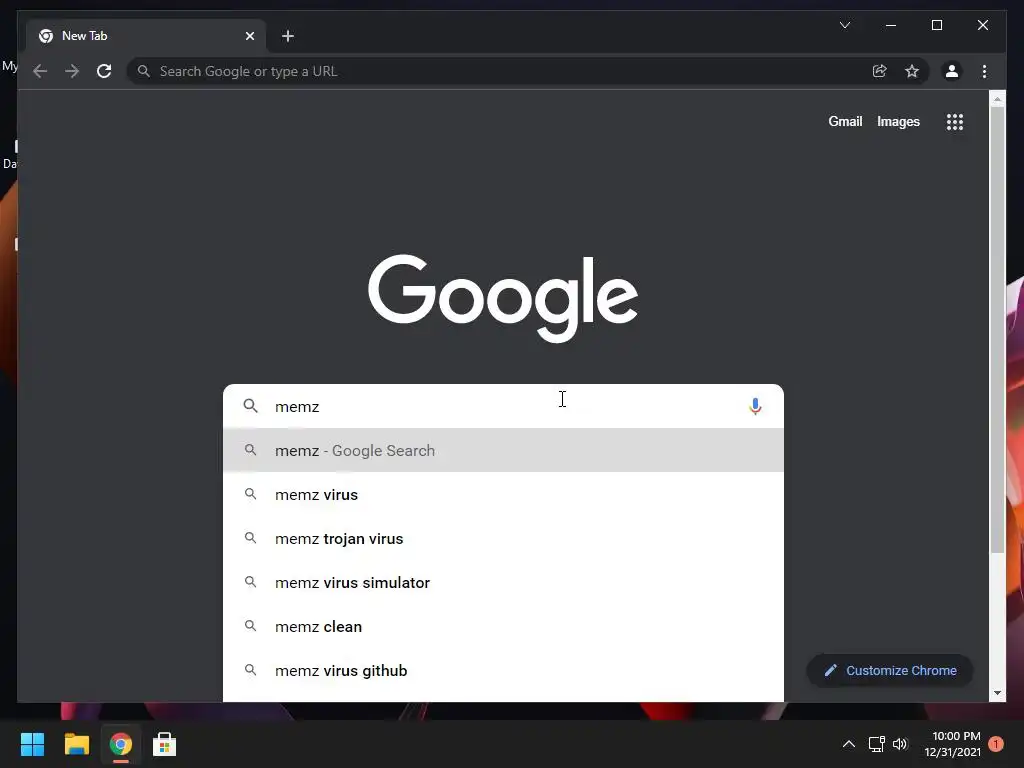Open the tab search dropdown arrow

(x=844, y=25)
